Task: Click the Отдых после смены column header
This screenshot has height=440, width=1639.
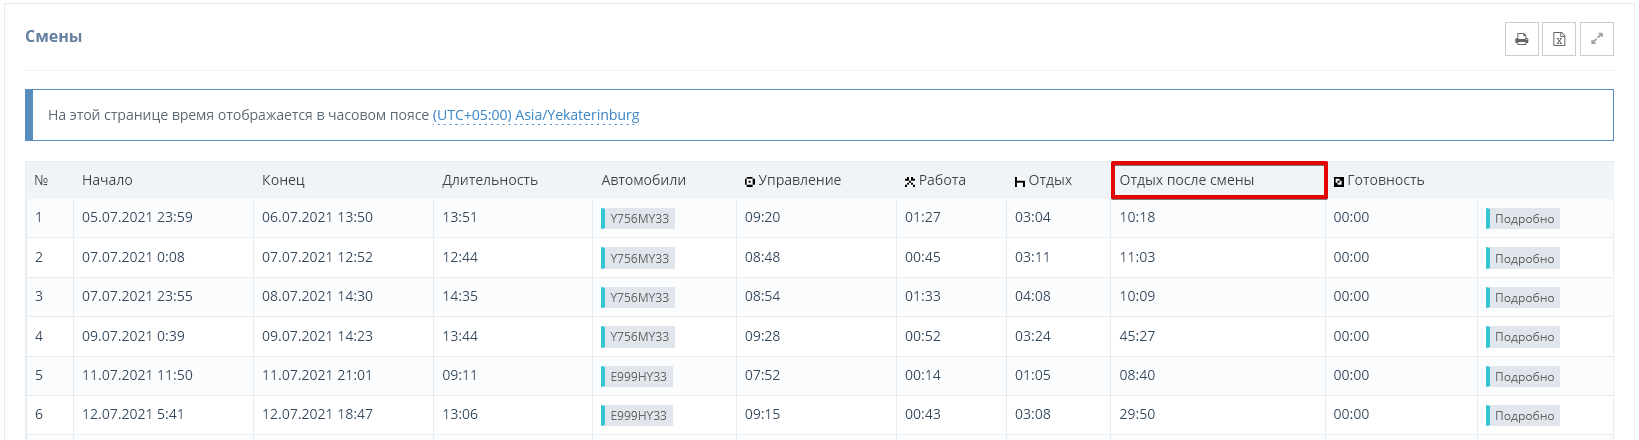Action: coord(1186,181)
